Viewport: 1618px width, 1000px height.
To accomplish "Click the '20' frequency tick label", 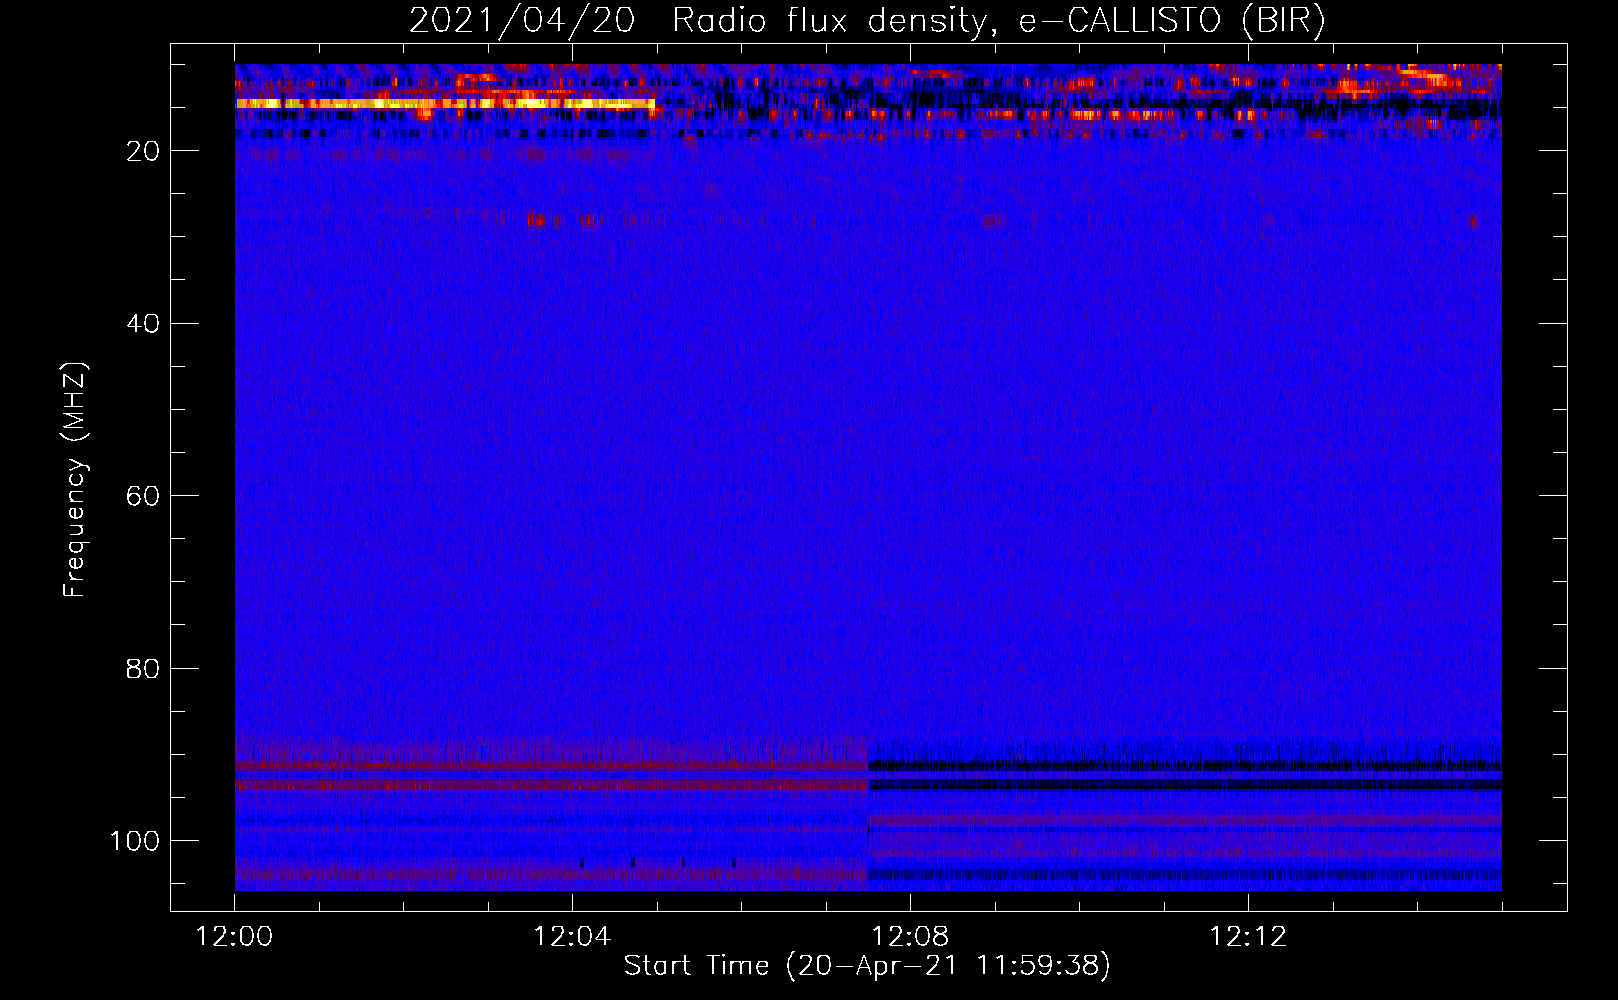I will pos(143,151).
